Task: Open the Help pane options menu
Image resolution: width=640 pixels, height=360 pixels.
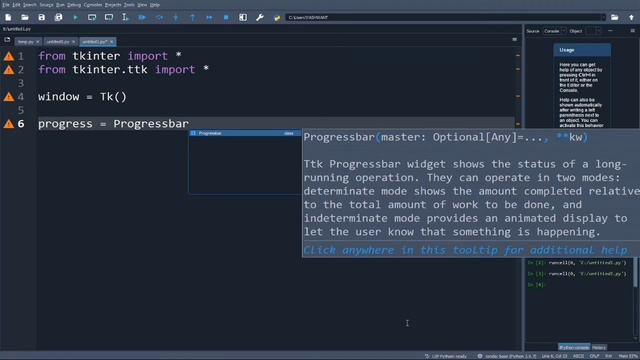Action: (632, 31)
